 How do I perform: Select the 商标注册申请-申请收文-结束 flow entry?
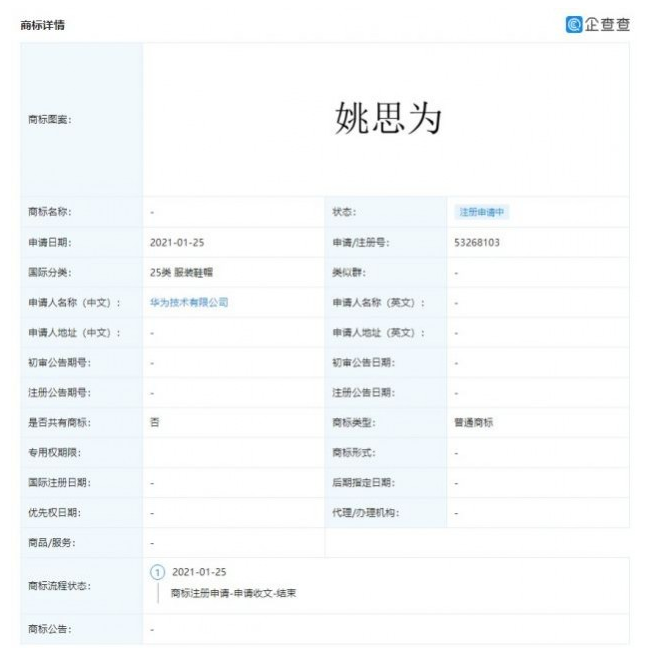tap(233, 593)
